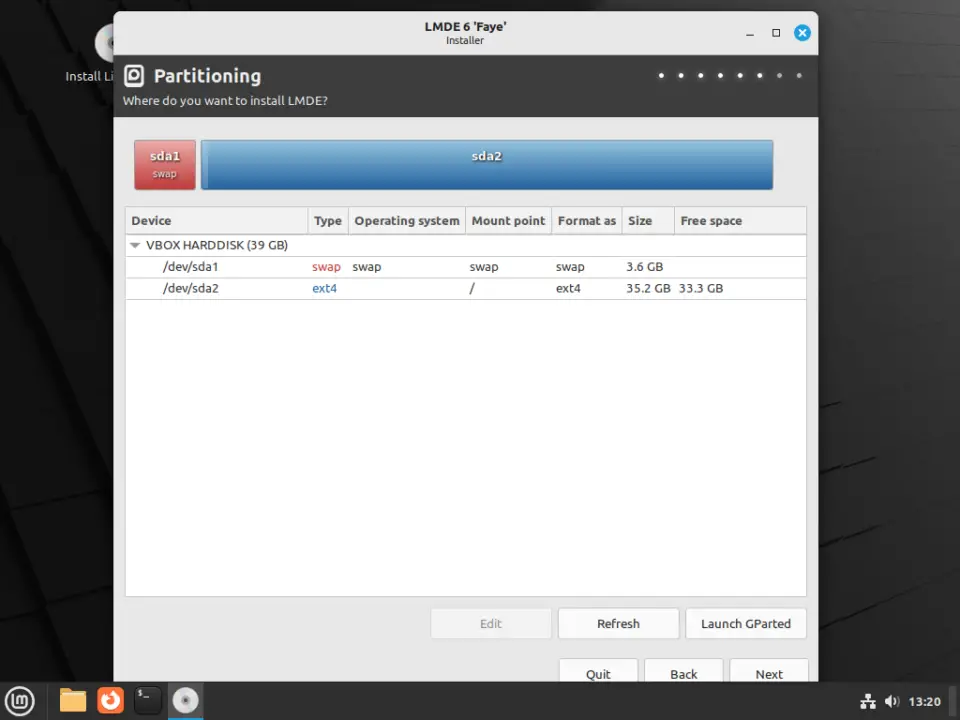Quit the LMDE installer
This screenshot has width=960, height=720.
click(x=598, y=673)
